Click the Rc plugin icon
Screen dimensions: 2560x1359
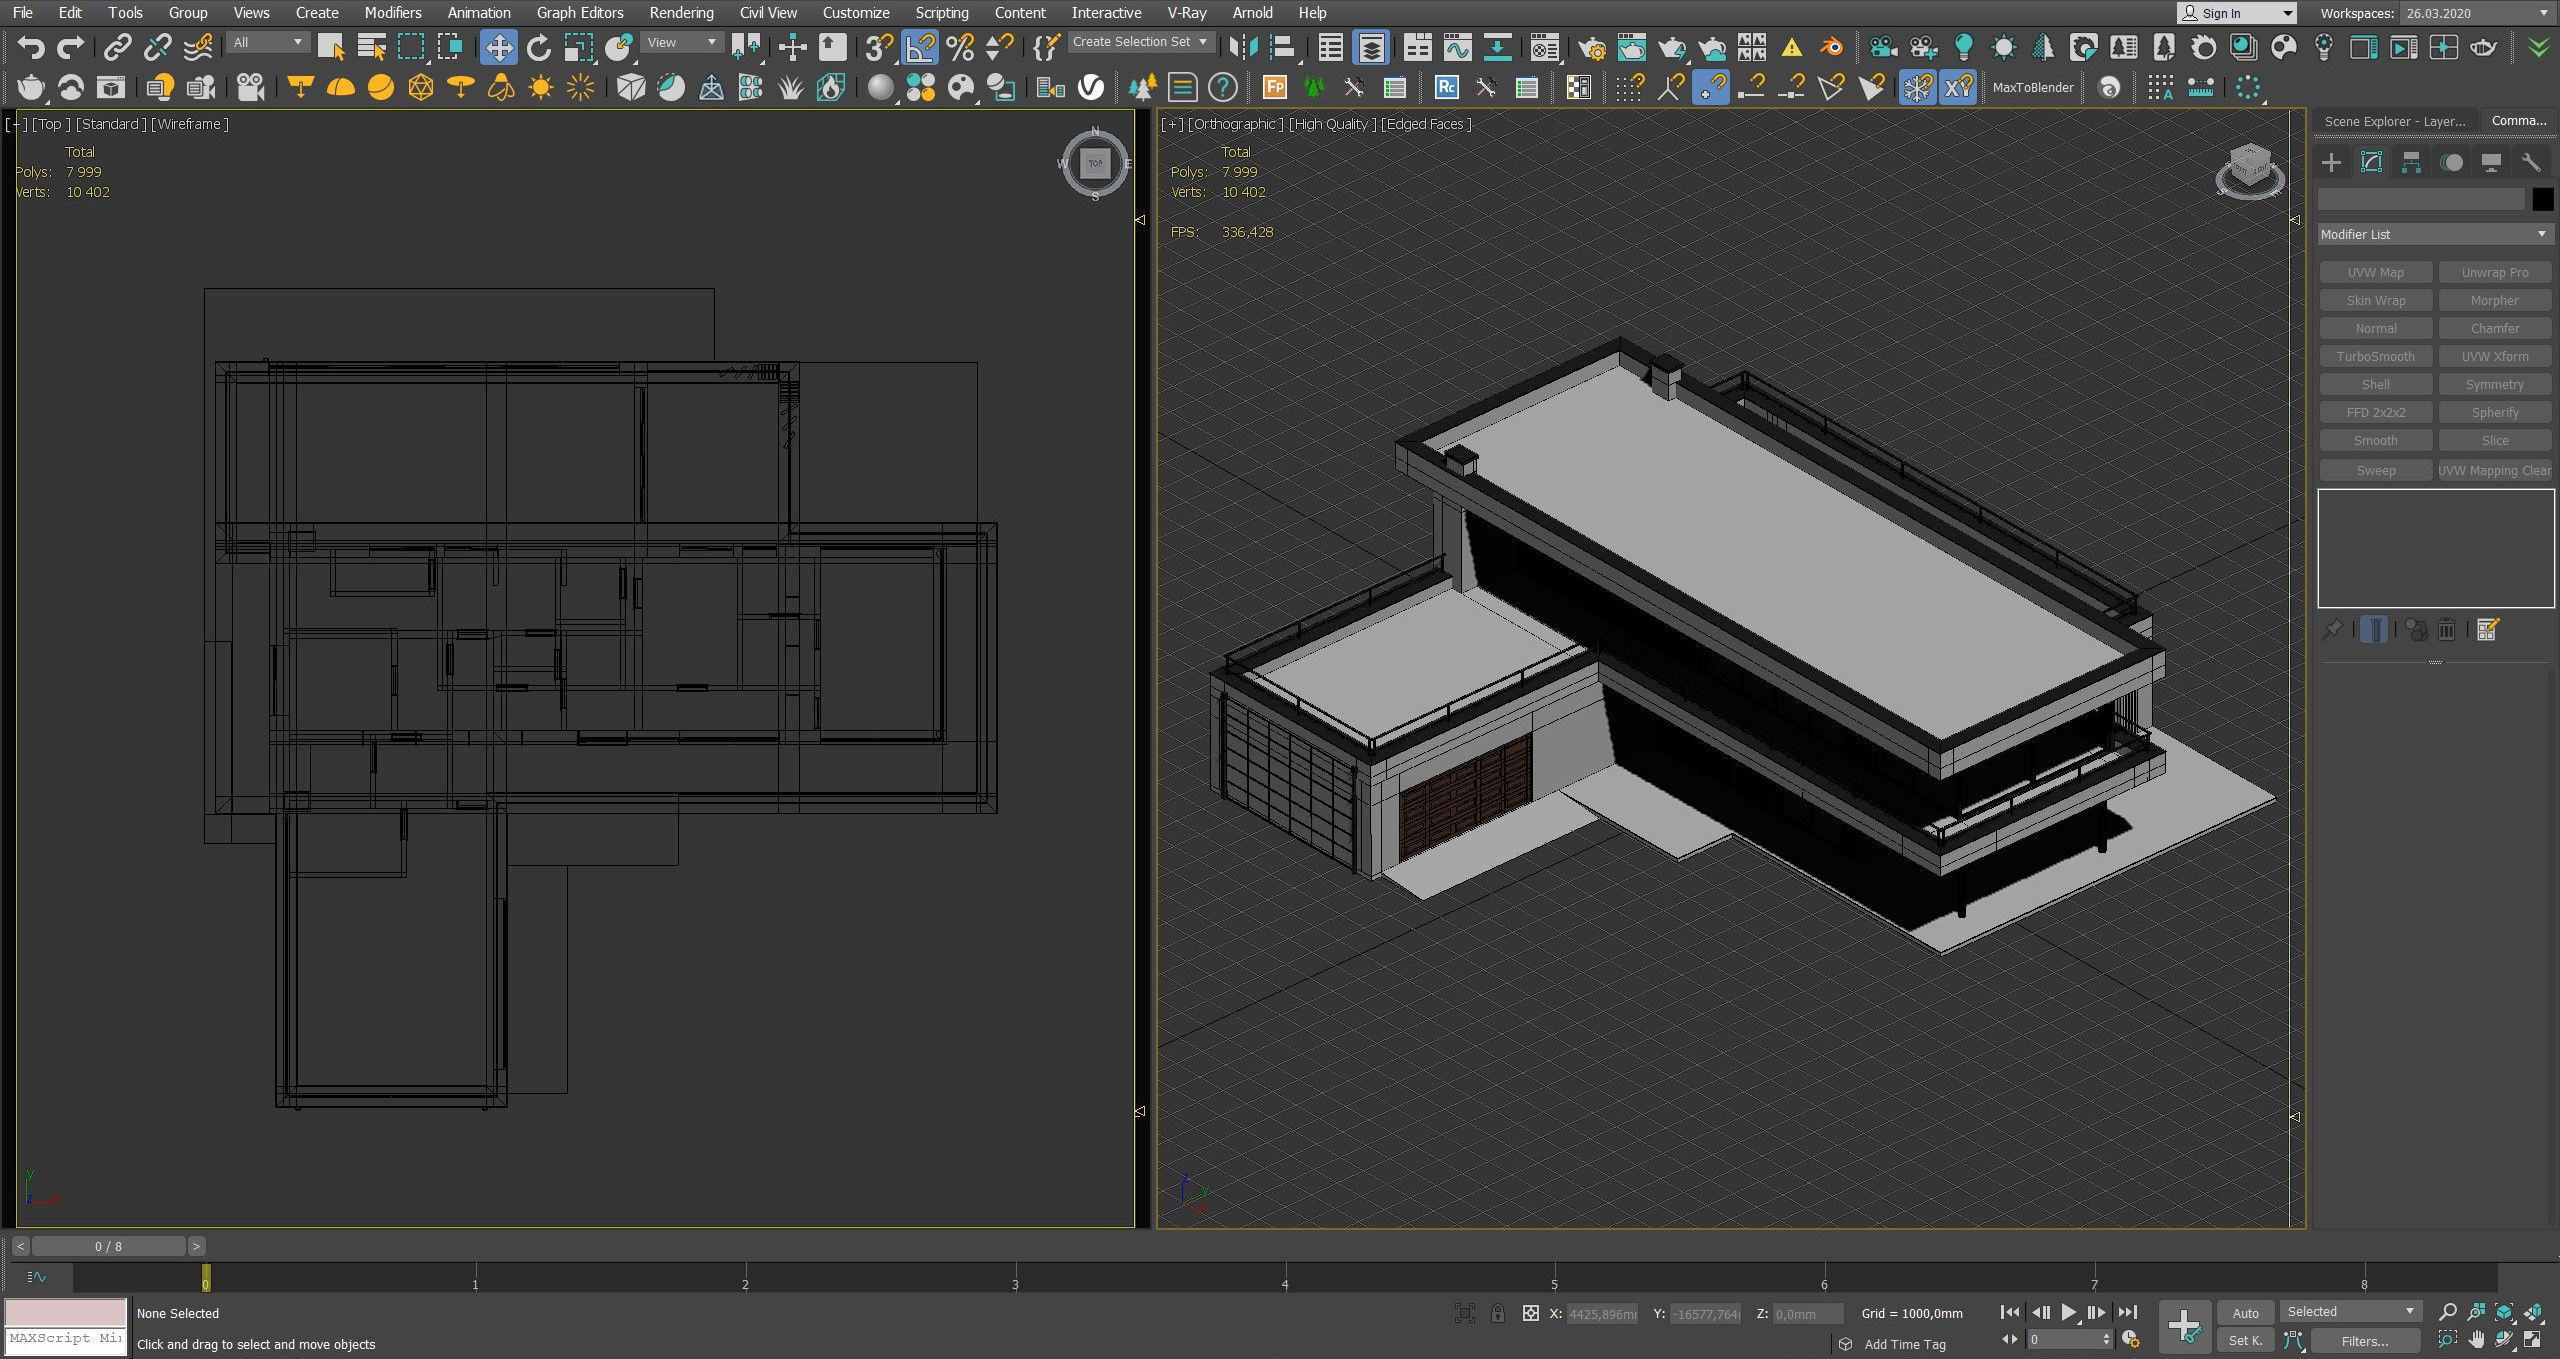click(x=1446, y=88)
